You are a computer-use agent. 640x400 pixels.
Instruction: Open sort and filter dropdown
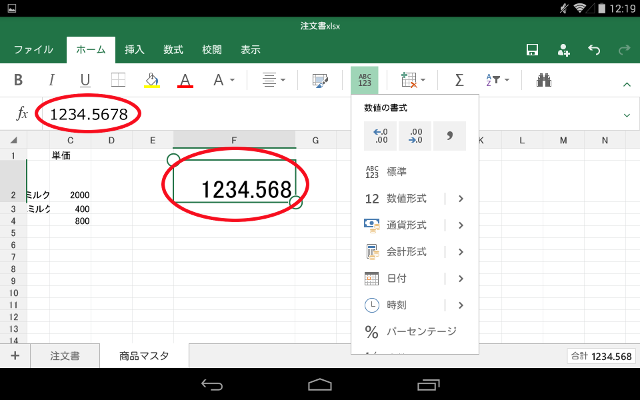(497, 80)
